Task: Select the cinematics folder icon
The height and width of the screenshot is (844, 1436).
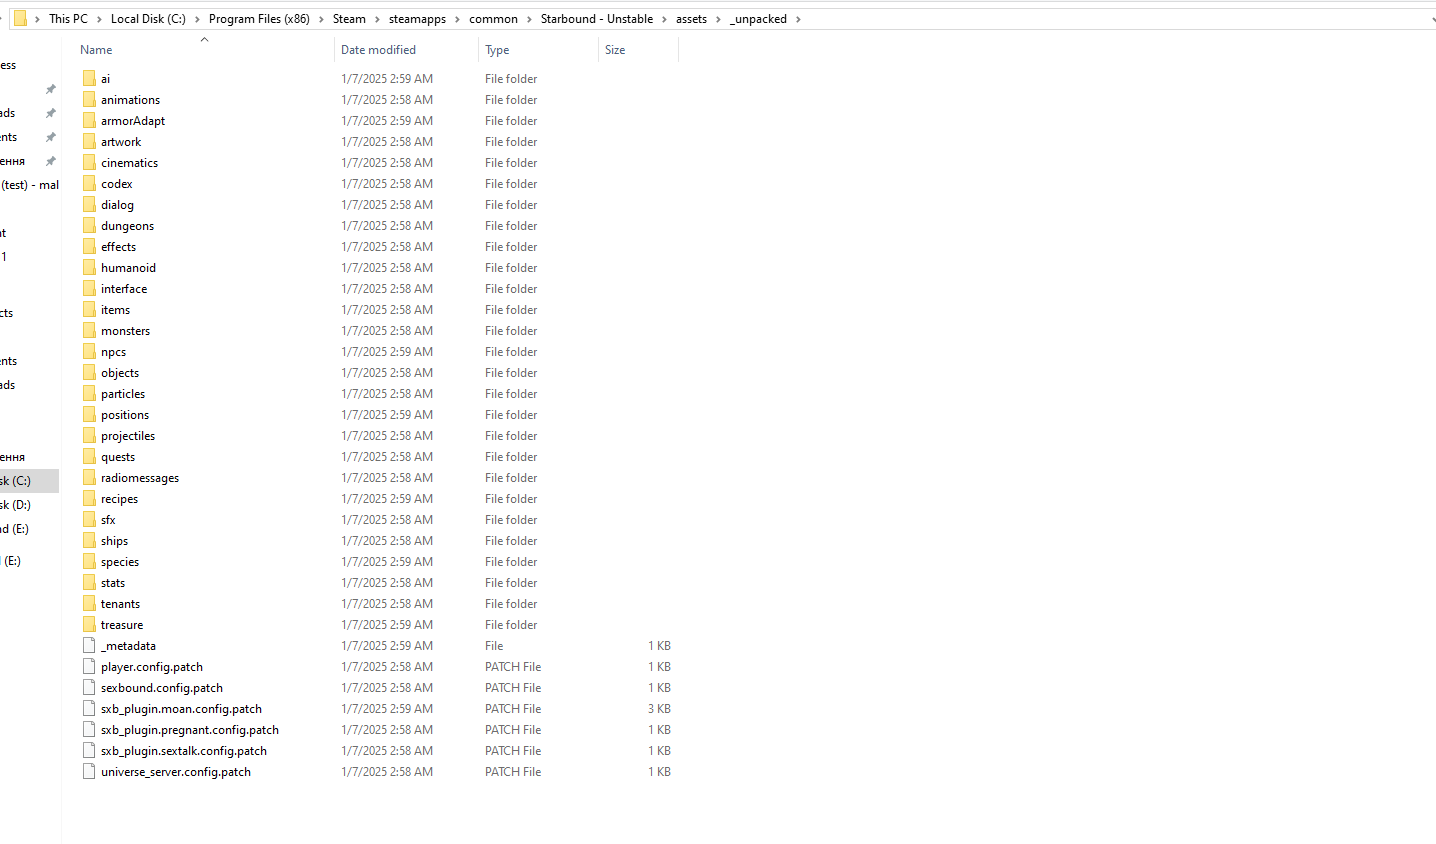Action: click(x=89, y=163)
